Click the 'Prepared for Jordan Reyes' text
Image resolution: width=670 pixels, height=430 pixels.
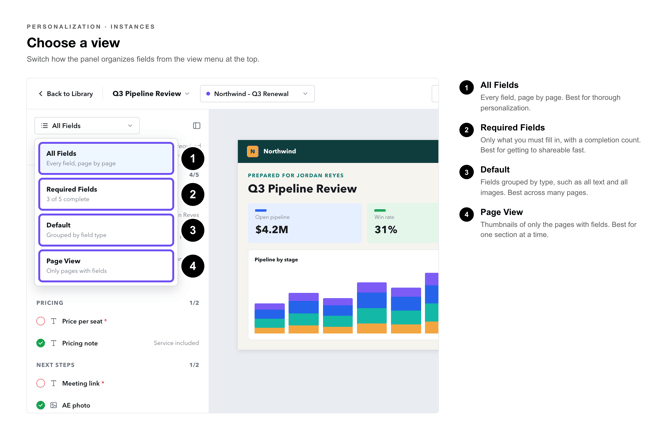coord(296,175)
